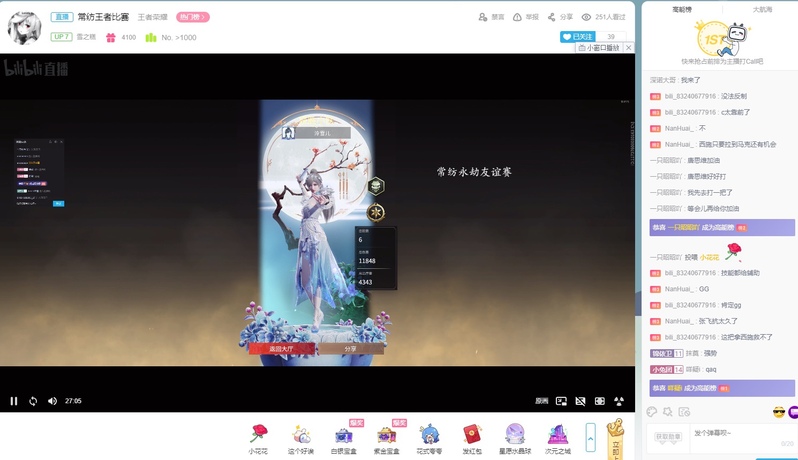Switch to web fullscreen icon
Image resolution: width=798 pixels, height=460 pixels.
coord(600,401)
